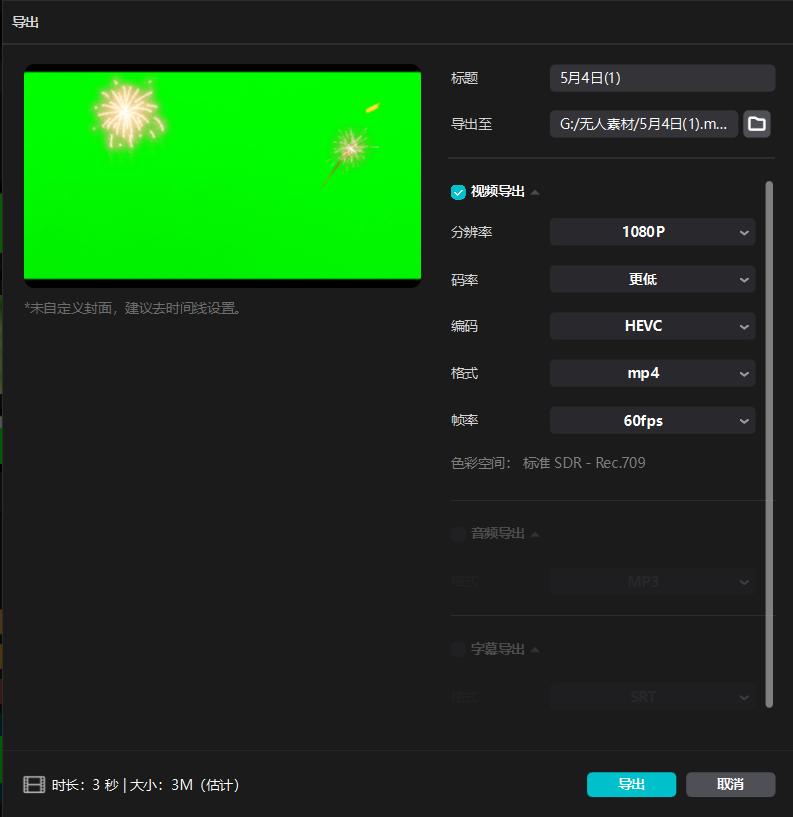Collapse the 视频导出 section arrow
The width and height of the screenshot is (793, 817).
[x=535, y=192]
